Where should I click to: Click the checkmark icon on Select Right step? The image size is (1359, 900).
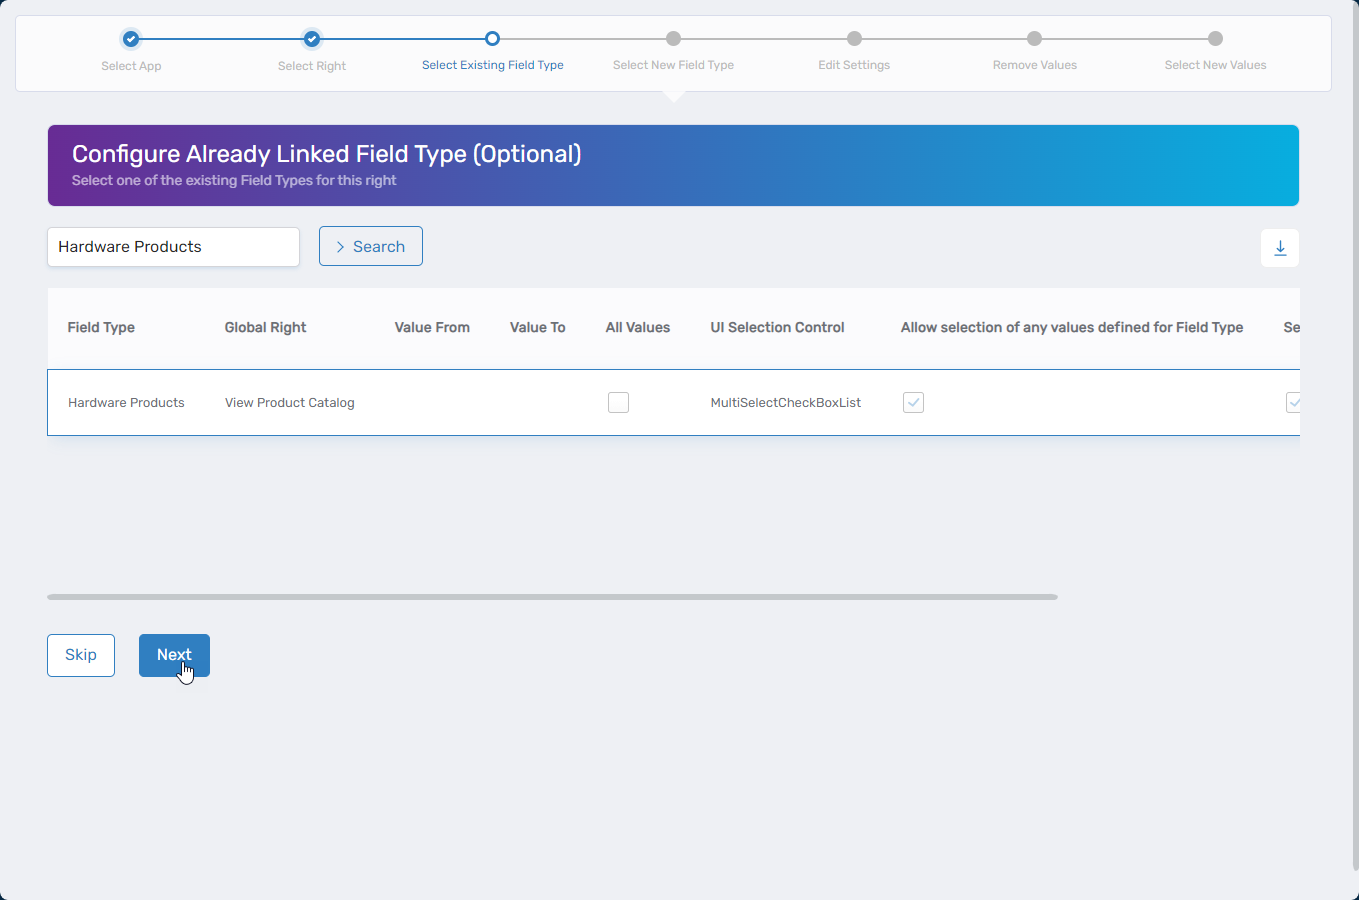click(311, 39)
